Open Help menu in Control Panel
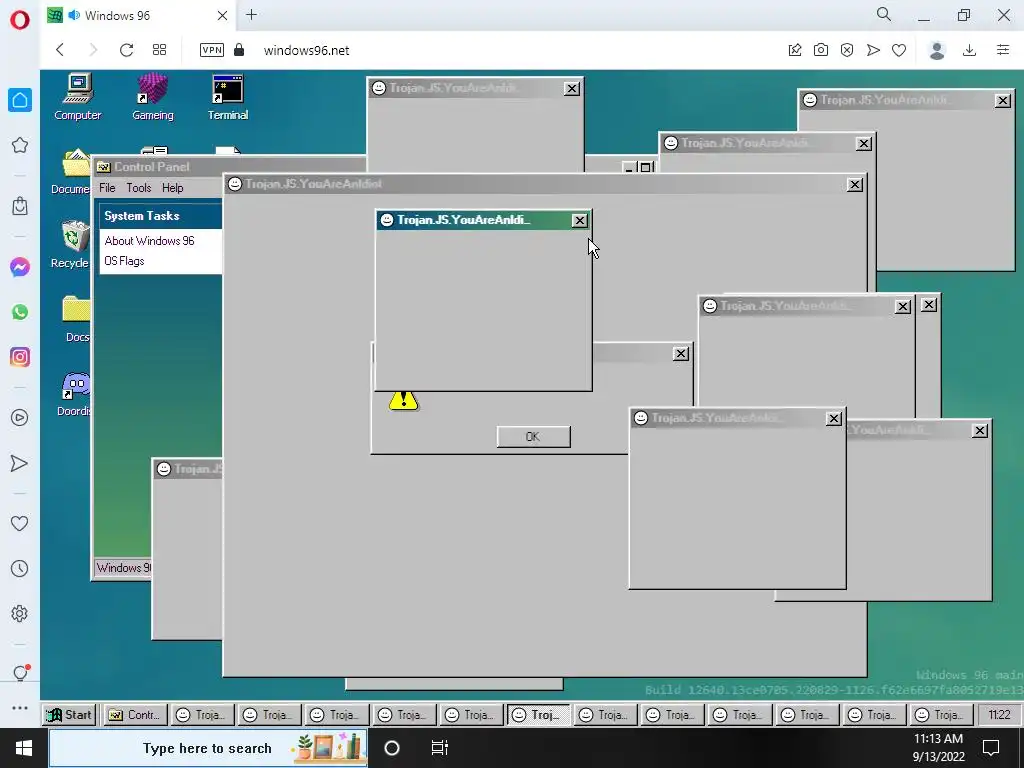 [172, 188]
